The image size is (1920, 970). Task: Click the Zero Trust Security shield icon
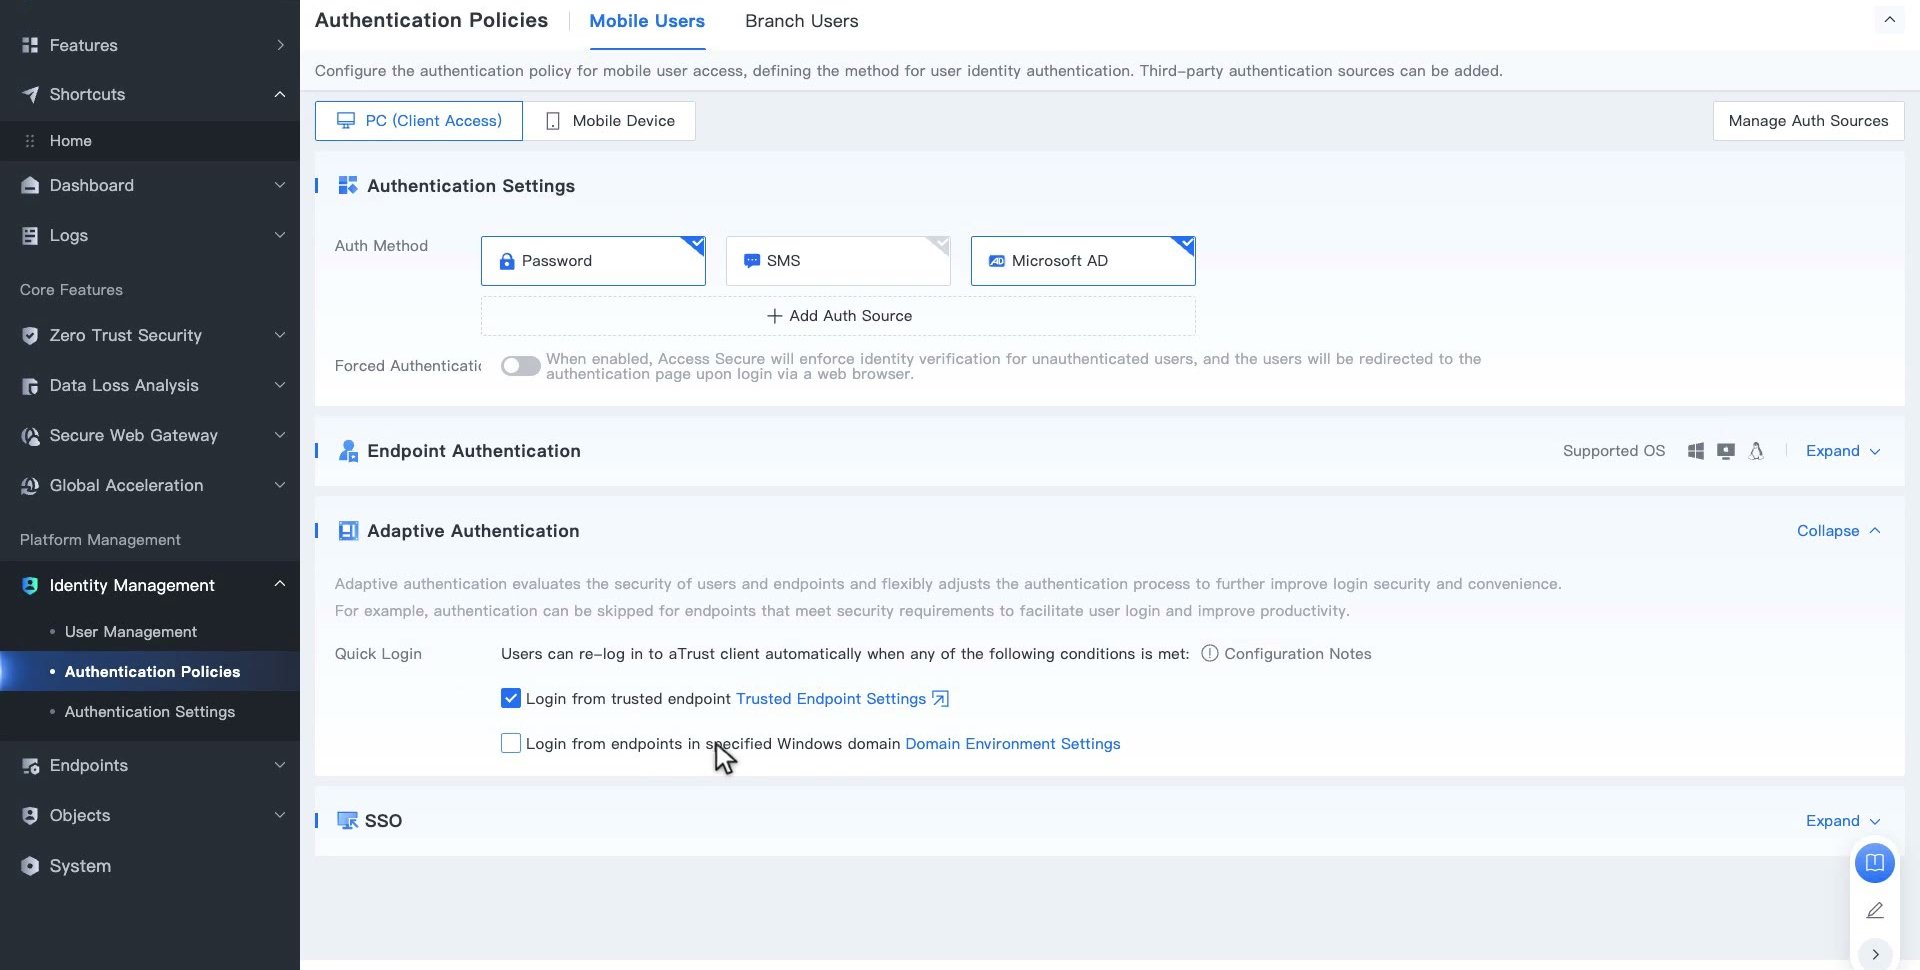[x=30, y=335]
